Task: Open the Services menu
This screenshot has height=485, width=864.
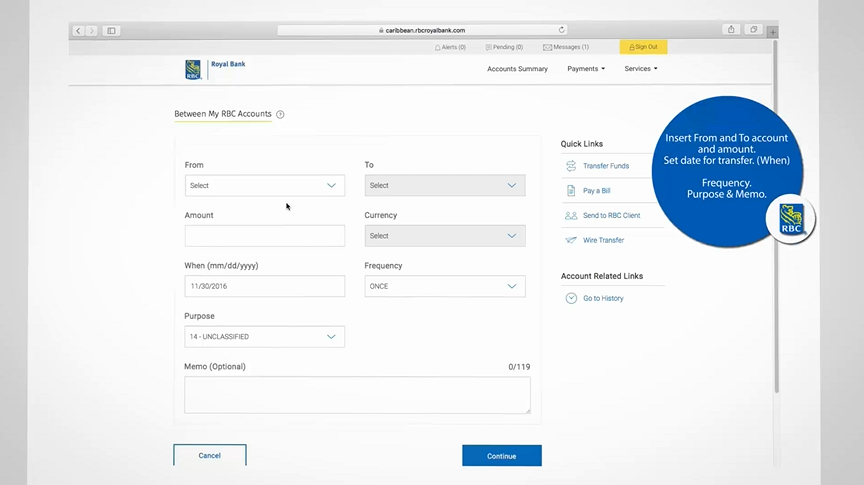Action: tap(640, 69)
